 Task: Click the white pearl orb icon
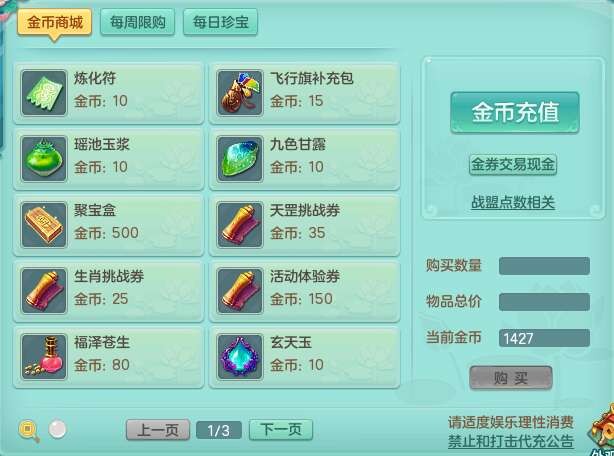[58, 429]
